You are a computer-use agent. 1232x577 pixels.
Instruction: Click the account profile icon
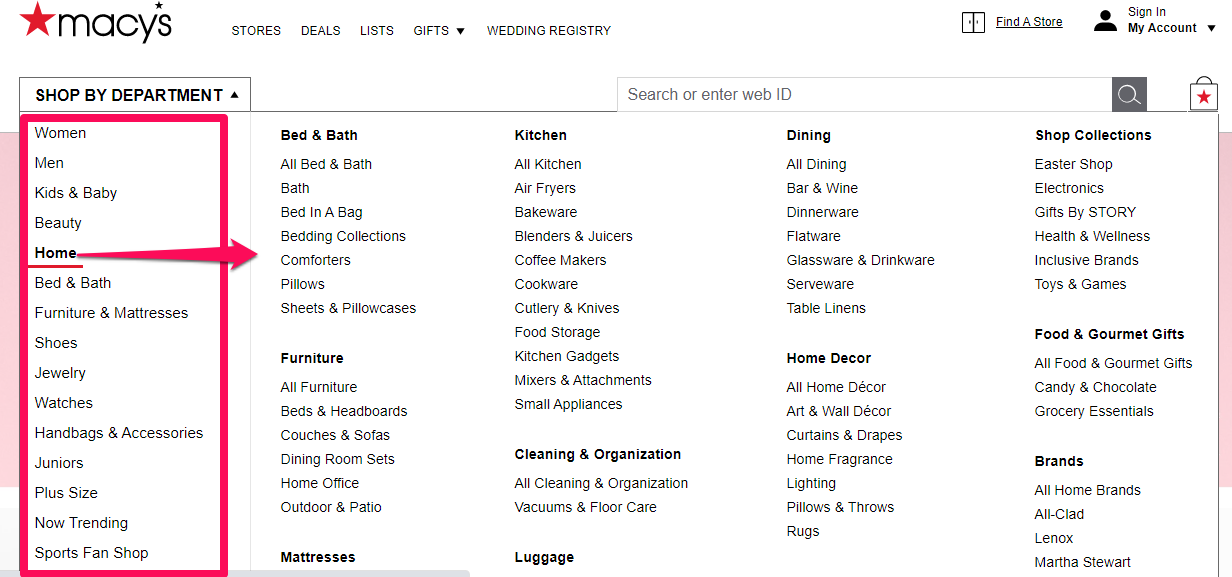click(1105, 21)
